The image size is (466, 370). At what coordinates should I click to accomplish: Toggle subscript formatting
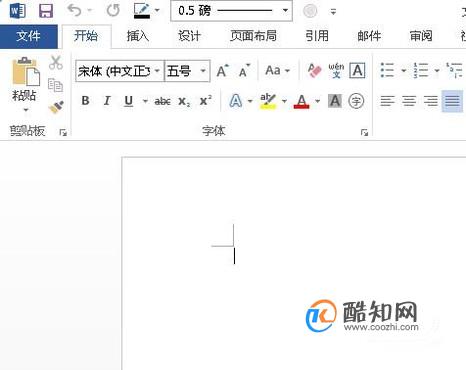point(184,101)
